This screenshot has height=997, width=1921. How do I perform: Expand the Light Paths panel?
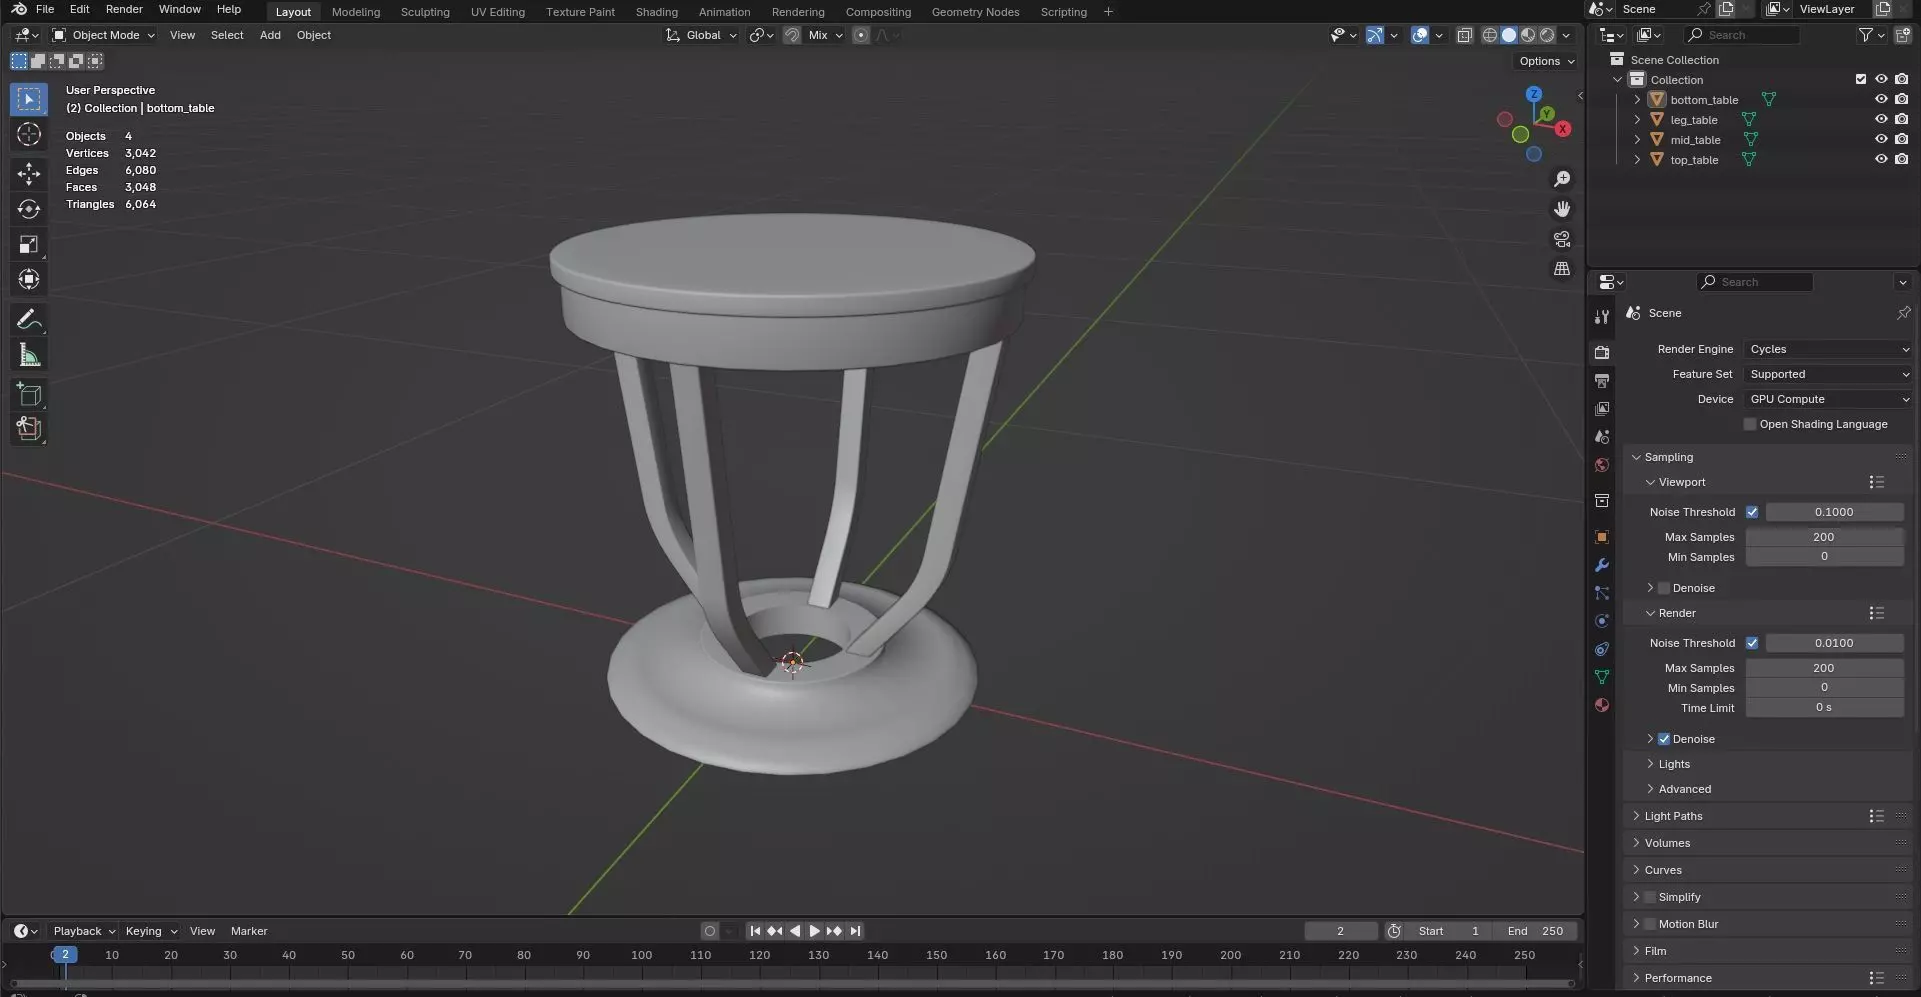pos(1673,816)
